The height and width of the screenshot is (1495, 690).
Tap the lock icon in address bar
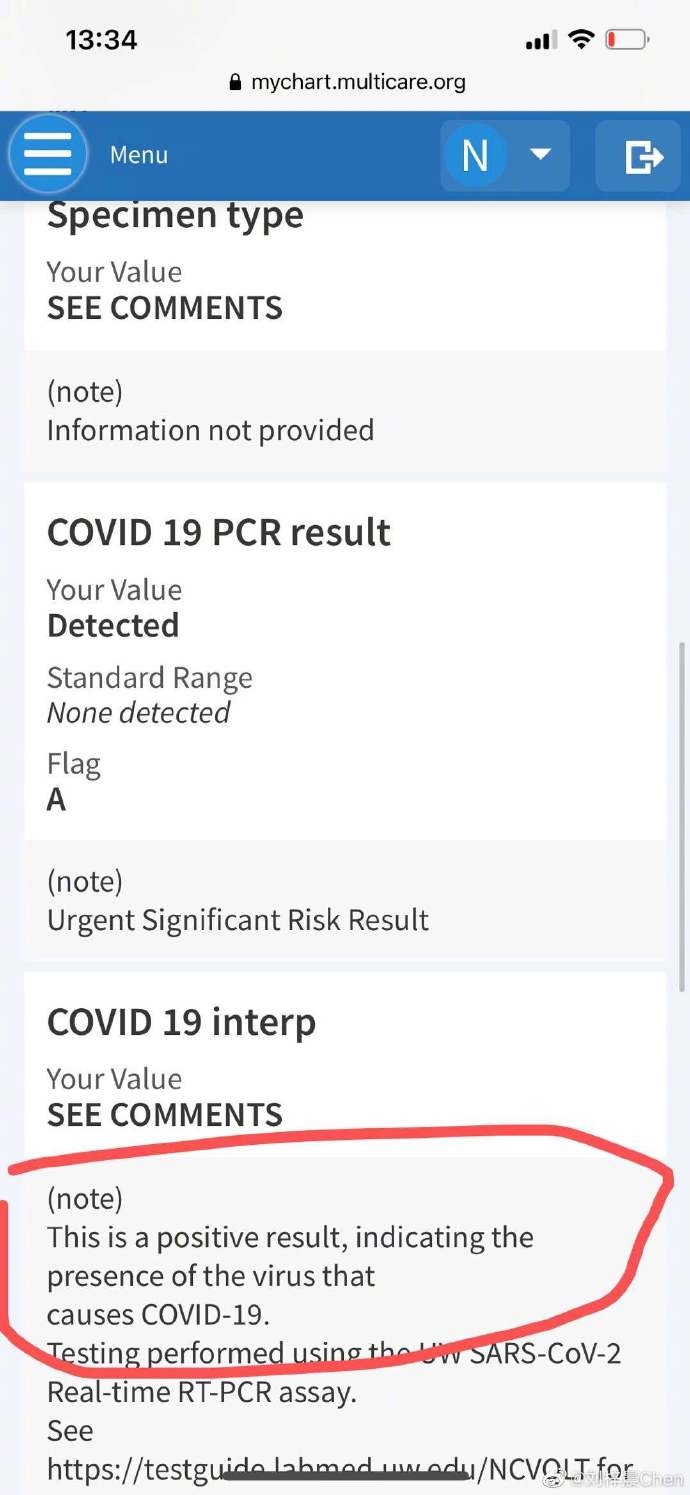(236, 83)
